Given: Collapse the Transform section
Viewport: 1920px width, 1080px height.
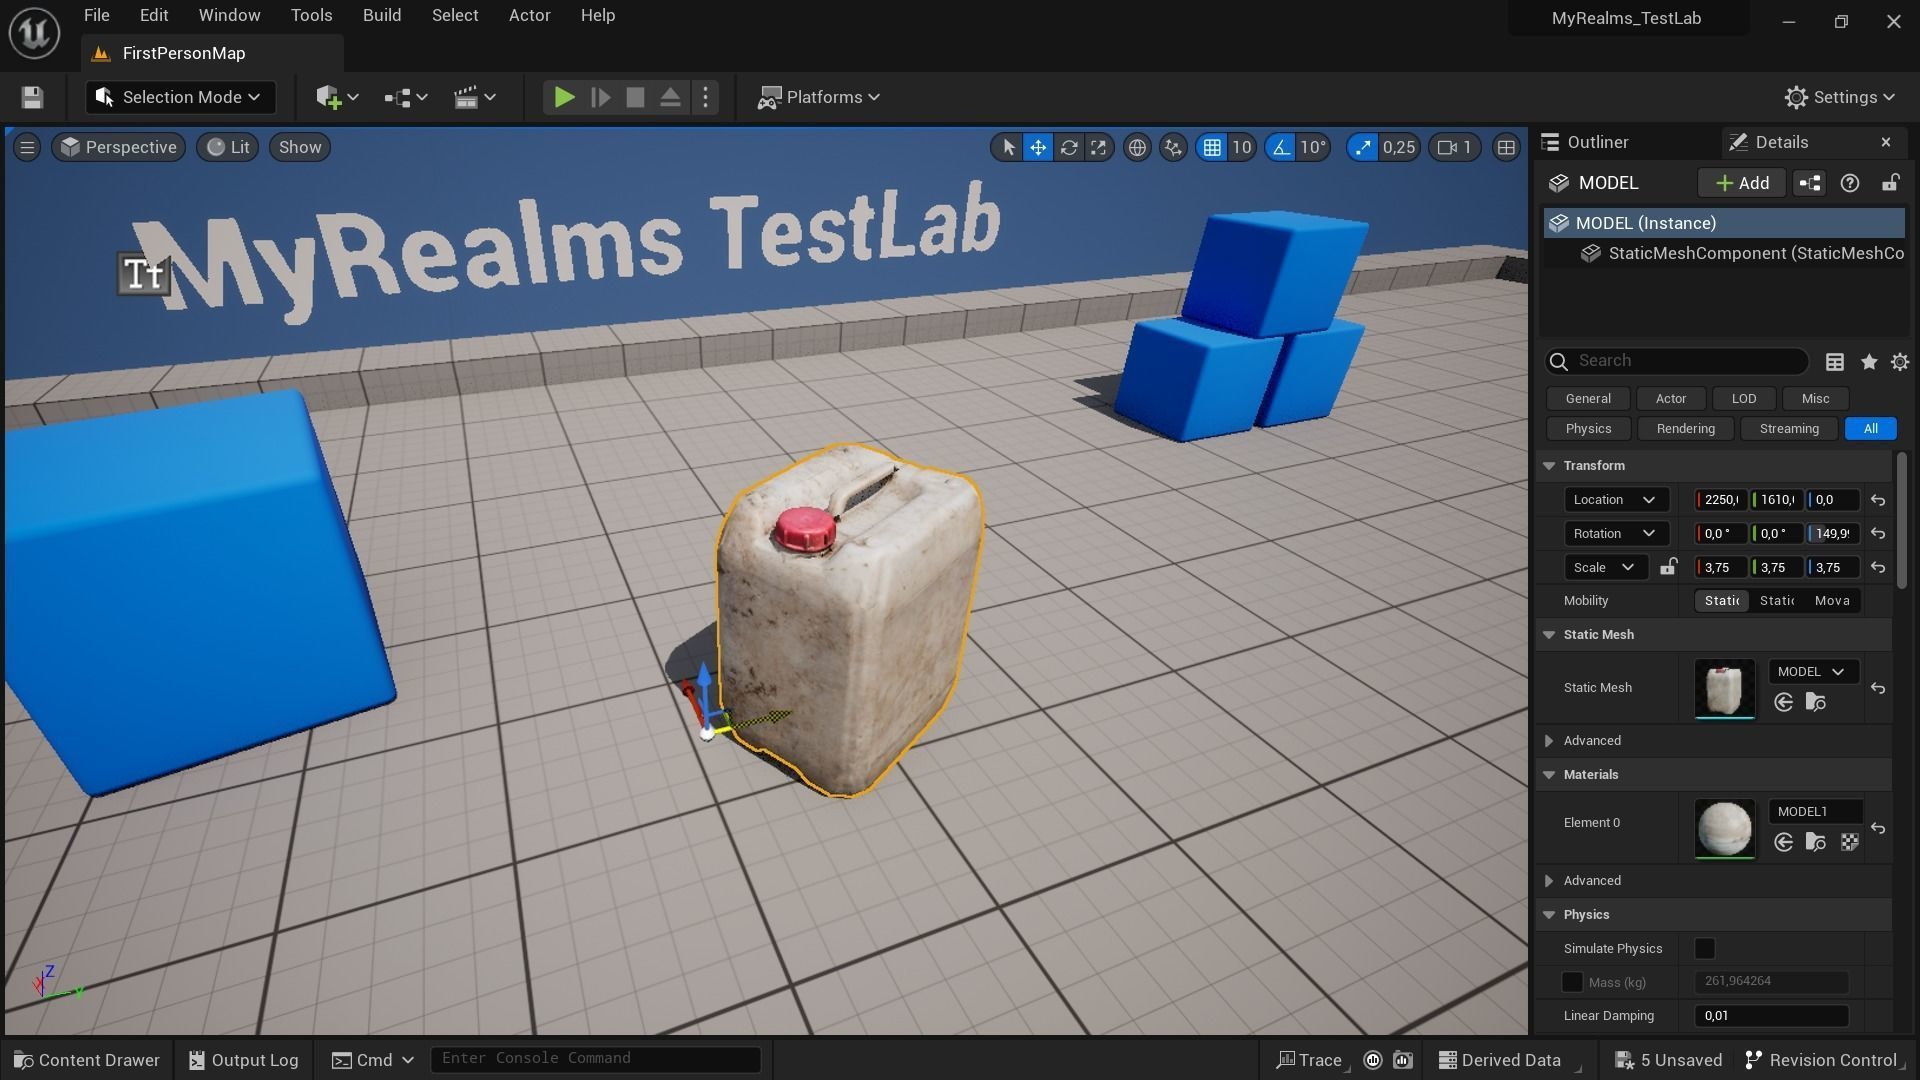Looking at the screenshot, I should pyautogui.click(x=1549, y=466).
